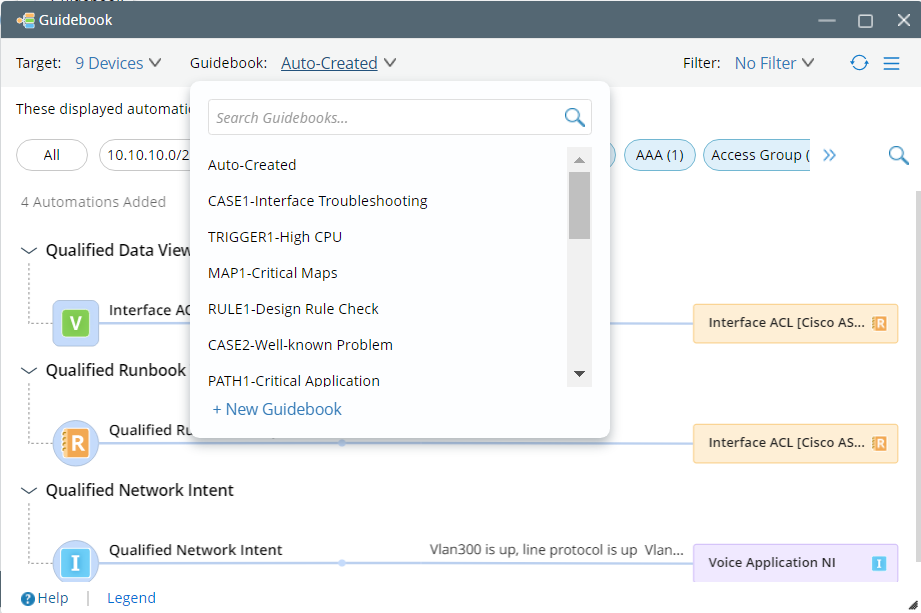921x613 pixels.
Task: Collapse the Qualified Runbook section
Action: pyautogui.click(x=28, y=370)
